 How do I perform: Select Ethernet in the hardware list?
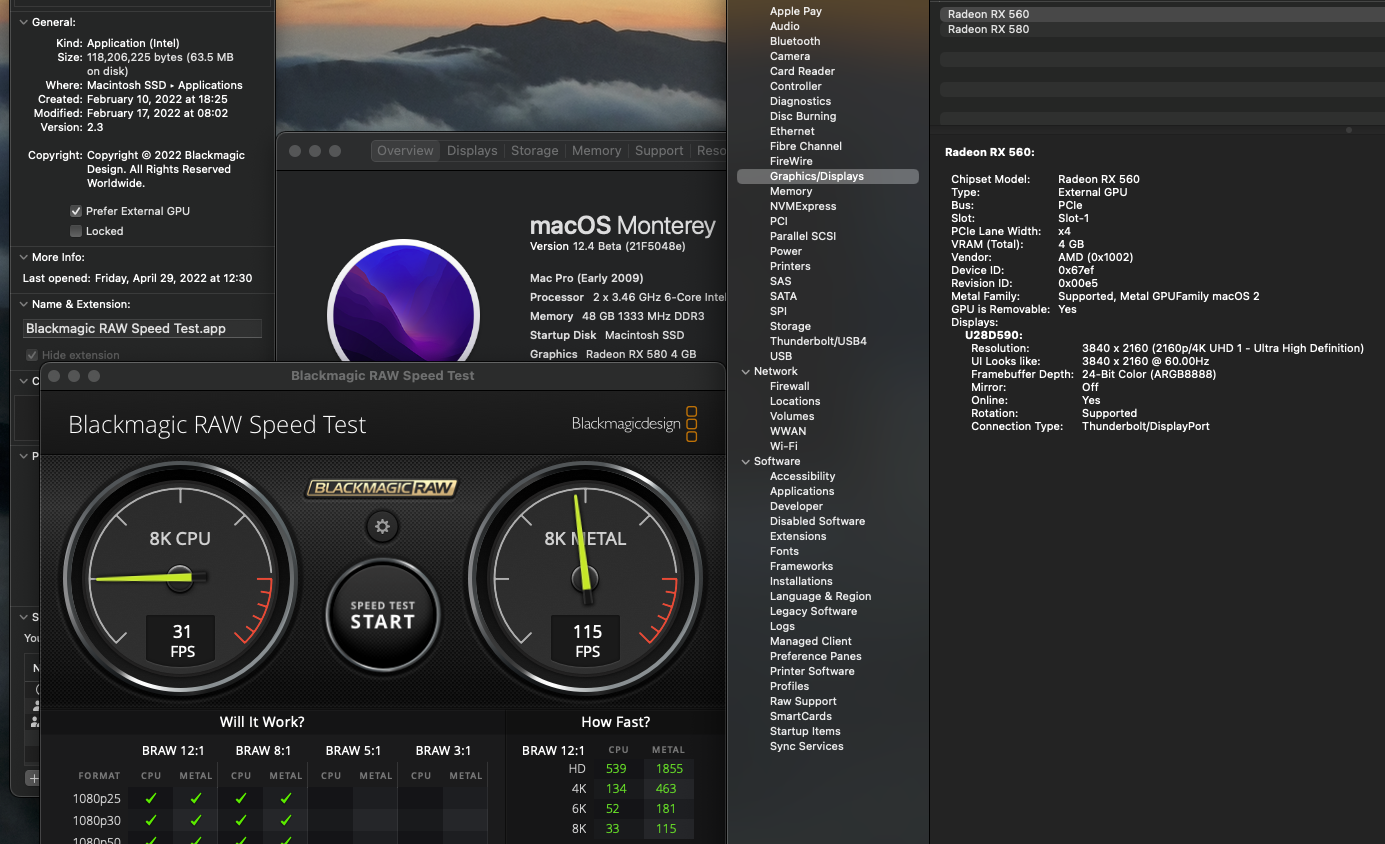[792, 131]
